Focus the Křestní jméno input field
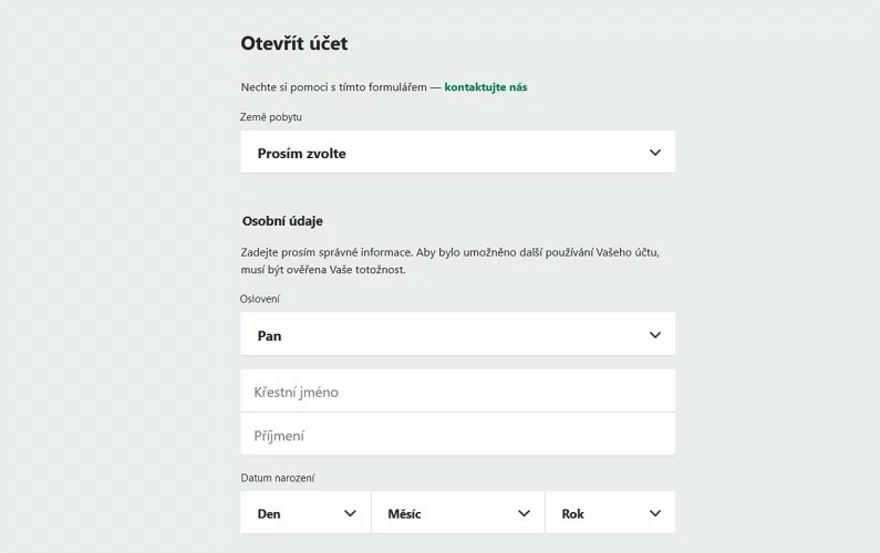880x553 pixels. click(x=457, y=392)
